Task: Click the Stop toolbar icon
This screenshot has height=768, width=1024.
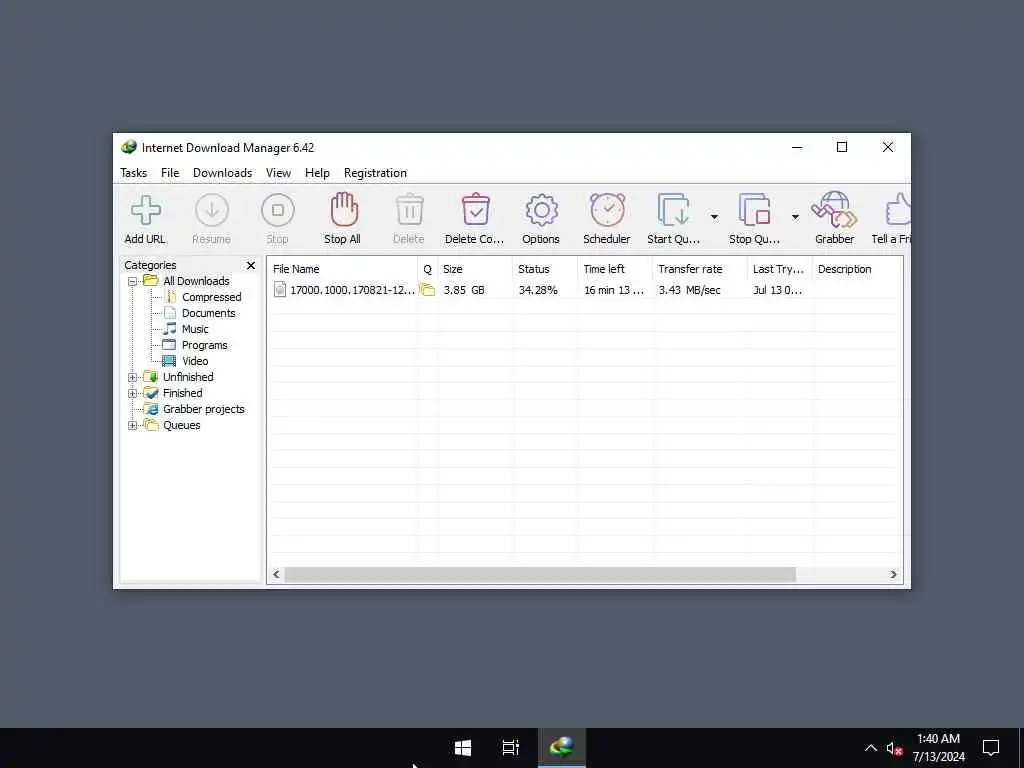Action: 278,210
